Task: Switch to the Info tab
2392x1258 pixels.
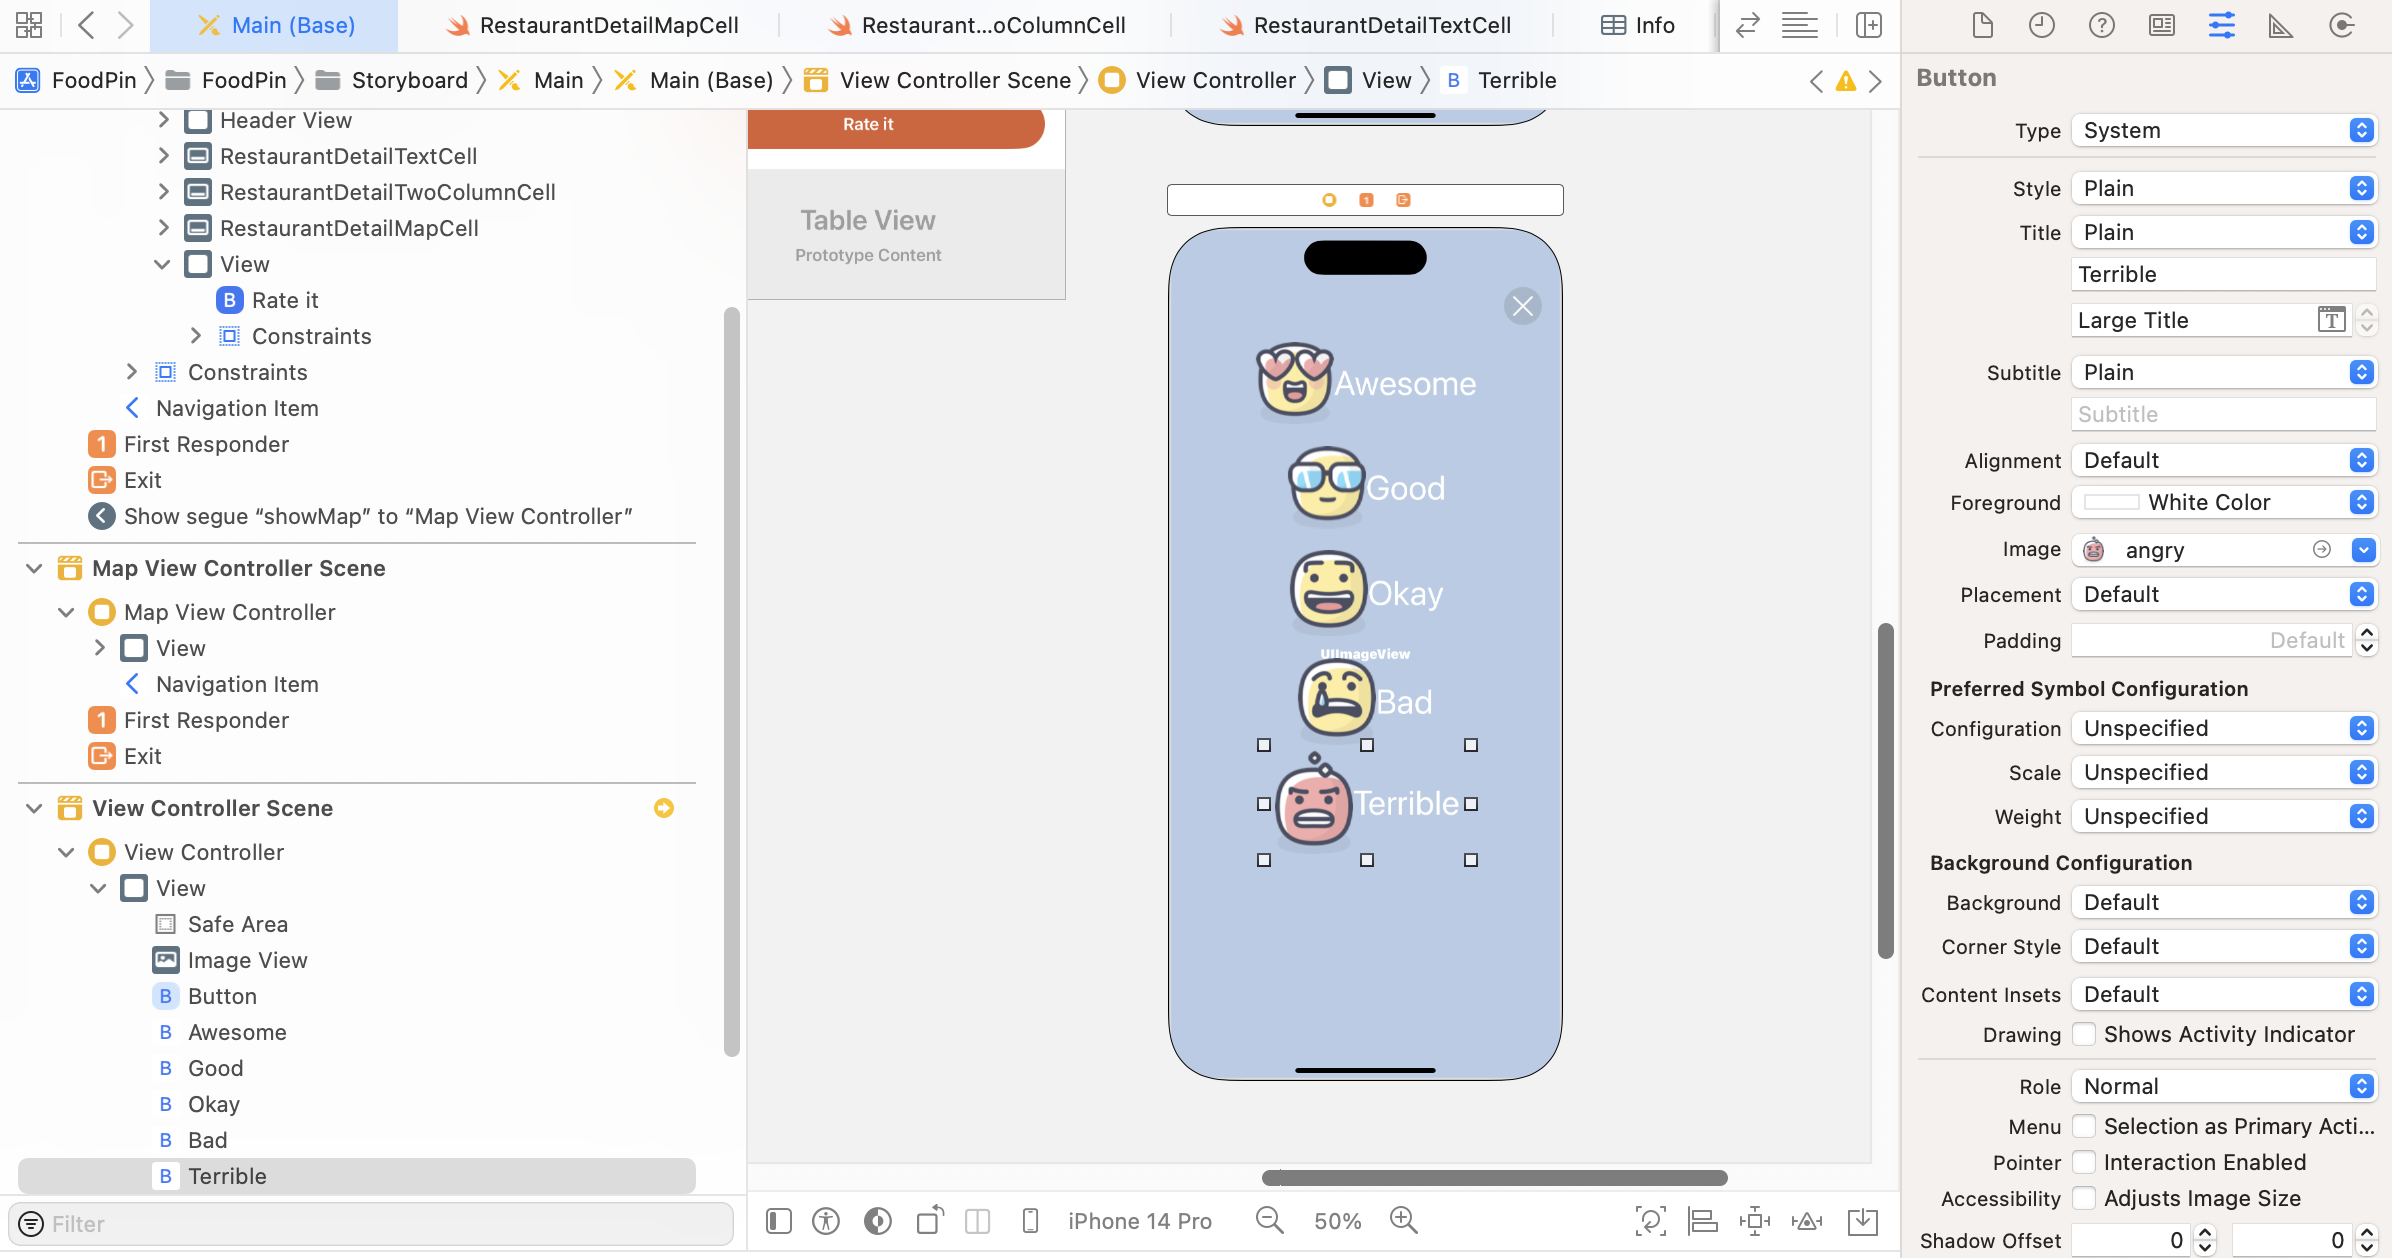Action: [x=1638, y=25]
